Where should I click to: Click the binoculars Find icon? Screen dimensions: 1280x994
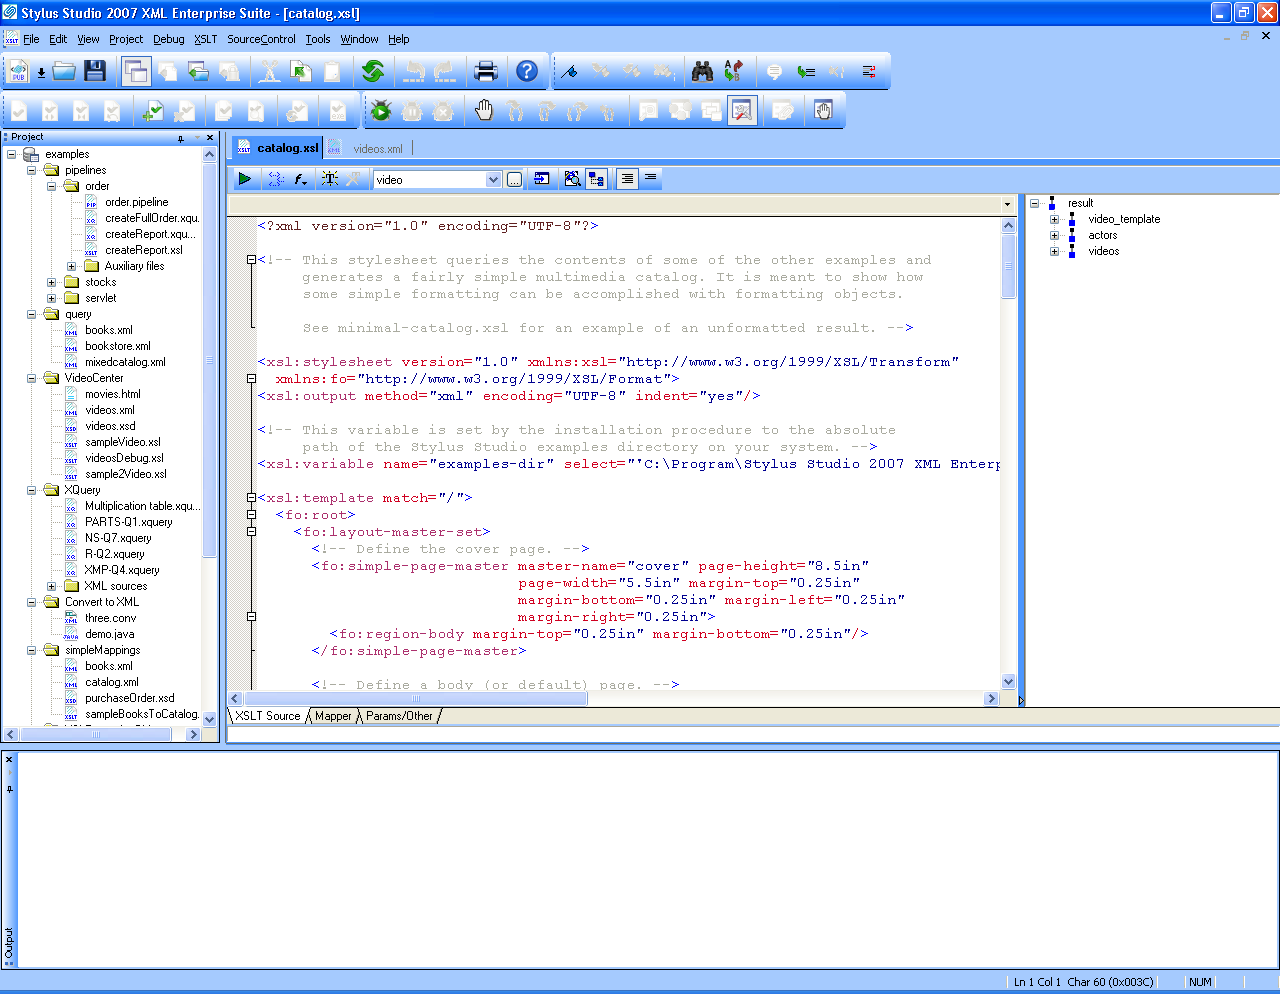point(703,71)
